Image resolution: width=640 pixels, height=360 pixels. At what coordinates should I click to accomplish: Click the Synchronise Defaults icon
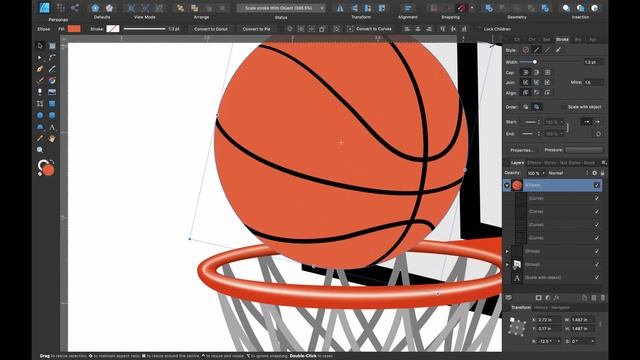pos(95,8)
